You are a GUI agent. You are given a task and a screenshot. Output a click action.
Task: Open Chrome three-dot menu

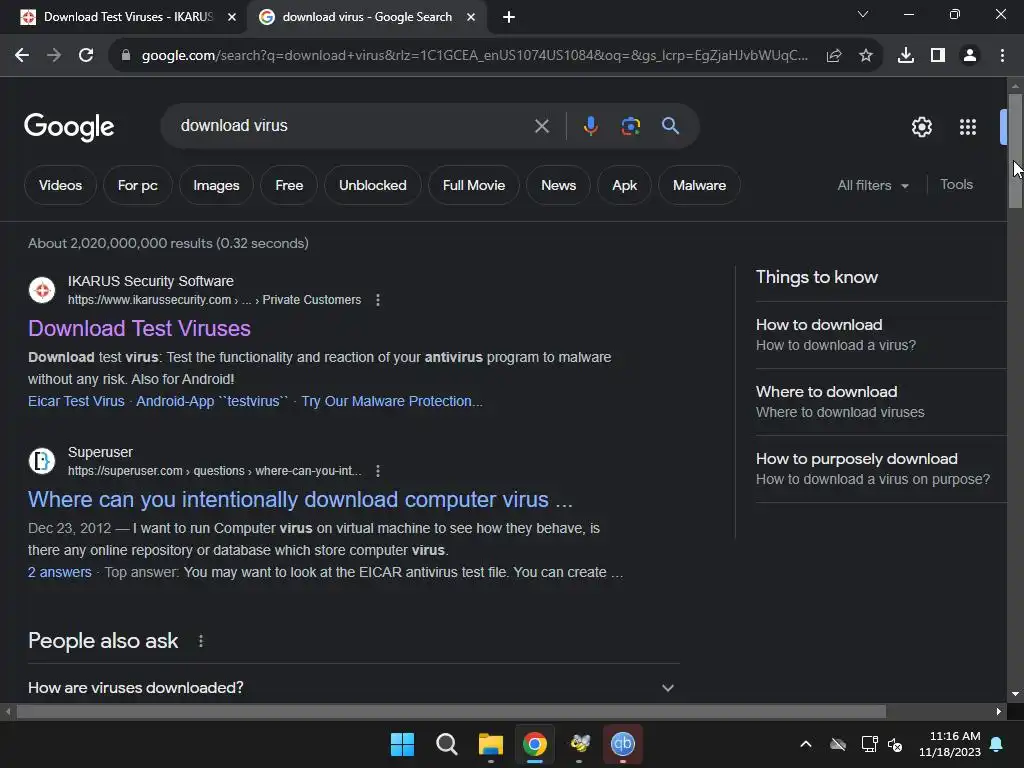tap(1002, 56)
